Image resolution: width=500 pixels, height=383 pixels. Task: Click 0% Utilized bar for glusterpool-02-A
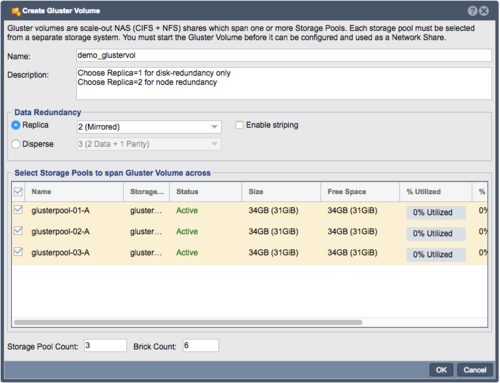[436, 234]
